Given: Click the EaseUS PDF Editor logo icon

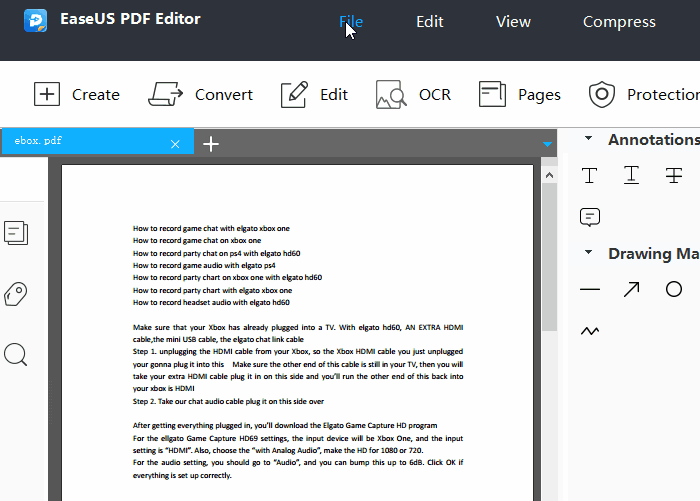Looking at the screenshot, I should point(35,21).
